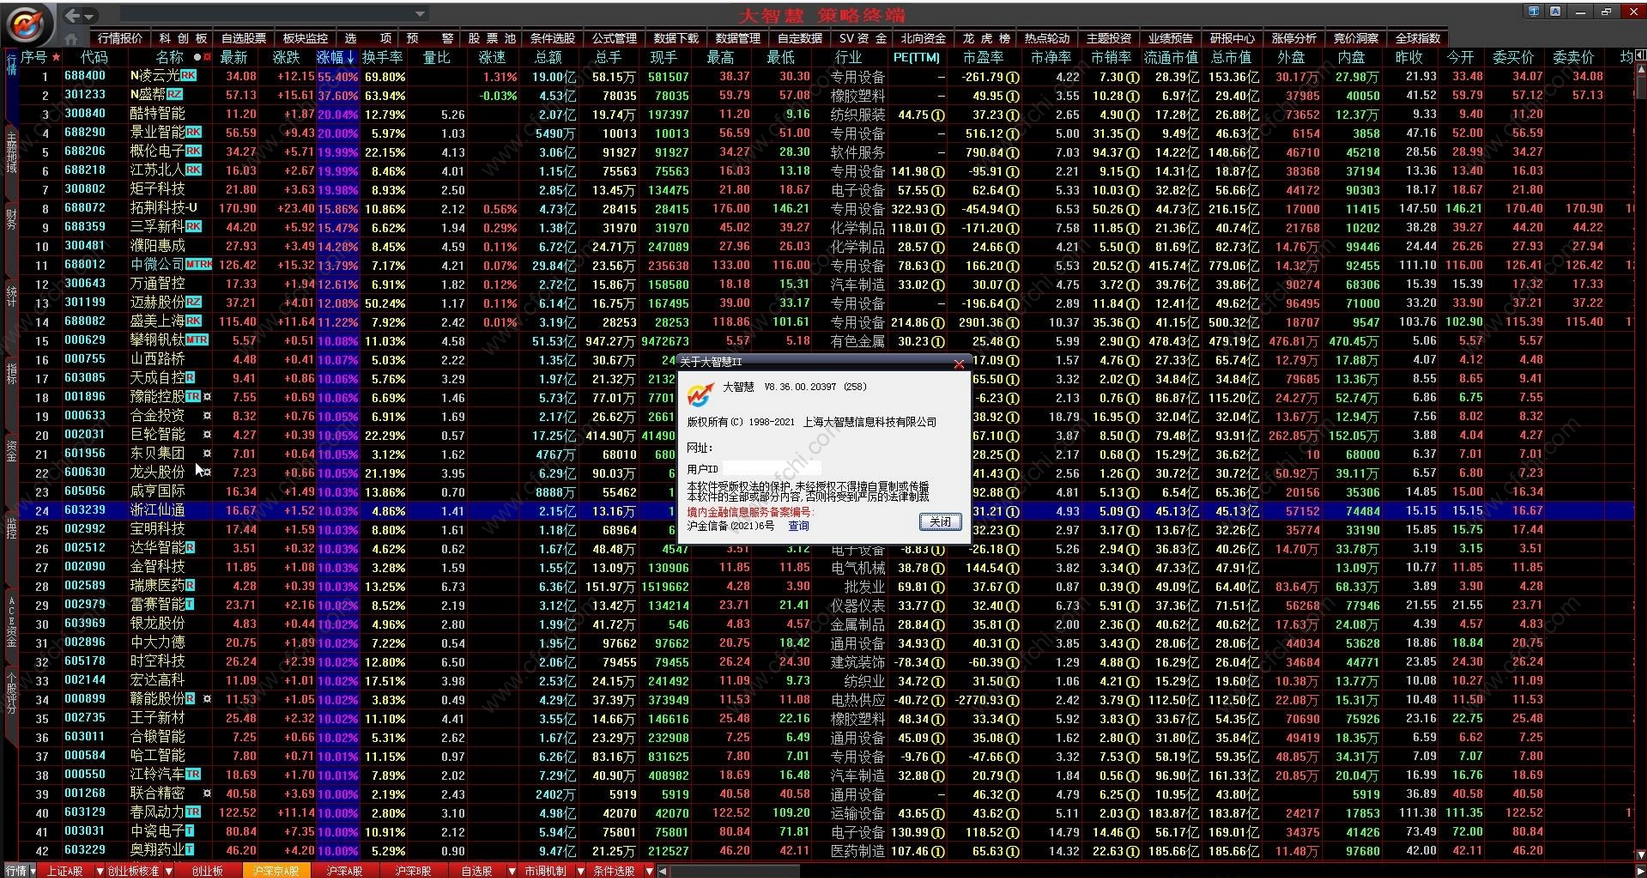
Task: Open the 龙虎榜 toolbar menu
Action: (x=986, y=38)
